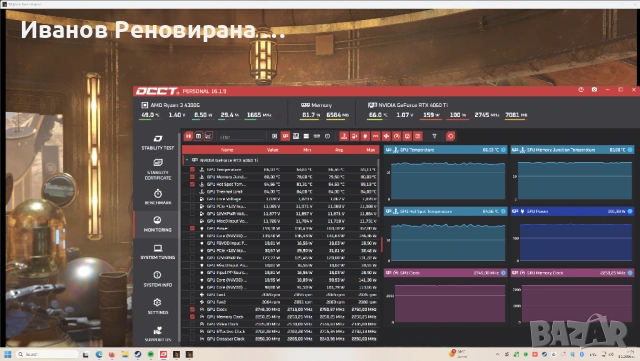Screen dimensions: 640x361
Task: Open the OCCT Settings gear
Action: point(158,306)
